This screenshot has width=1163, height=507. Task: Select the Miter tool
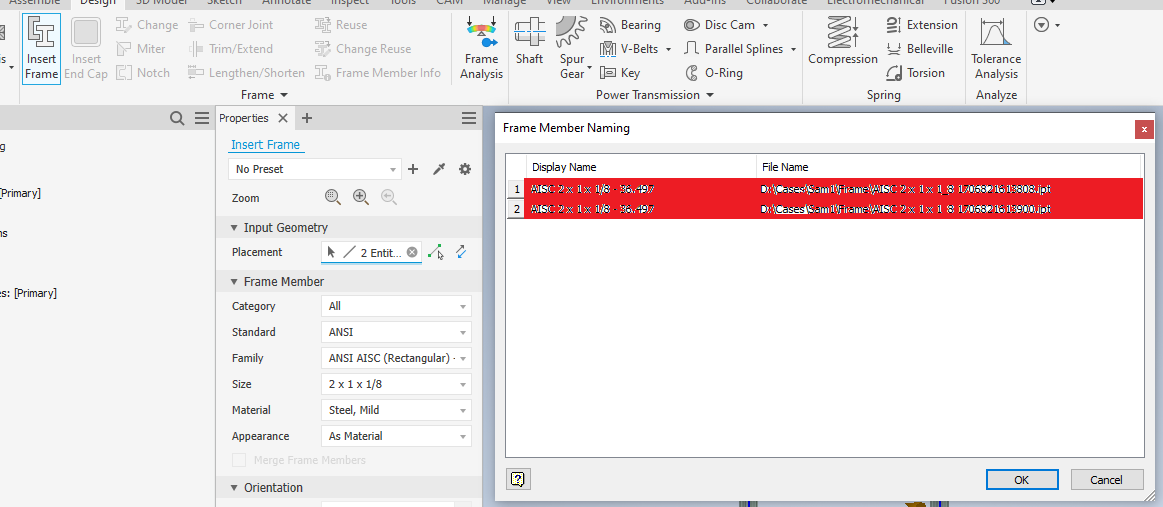coord(141,49)
